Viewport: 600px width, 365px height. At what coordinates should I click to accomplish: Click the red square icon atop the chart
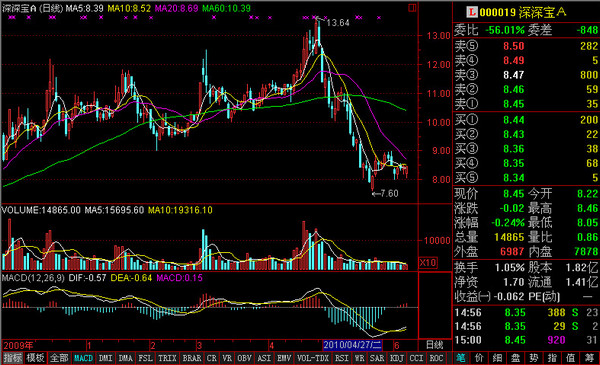click(x=412, y=7)
